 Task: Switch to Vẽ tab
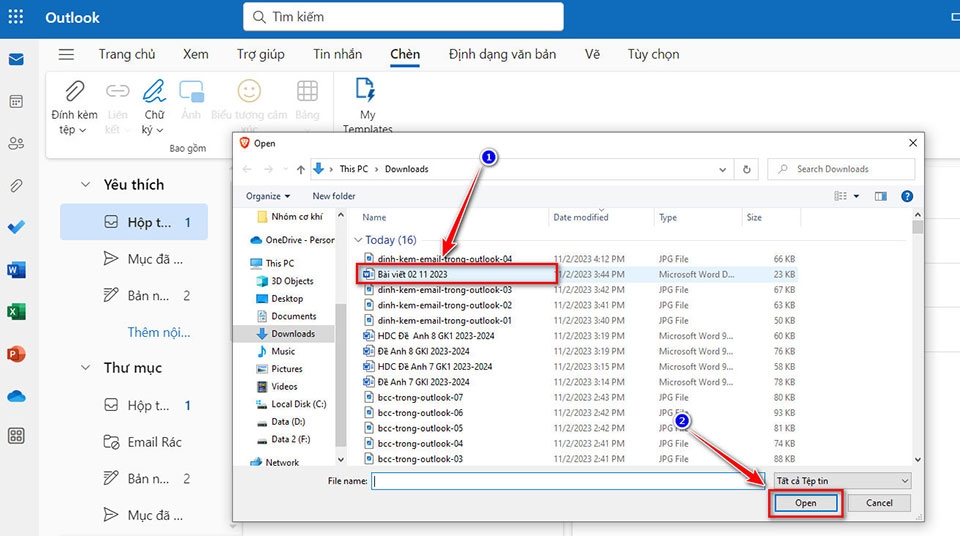[592, 55]
